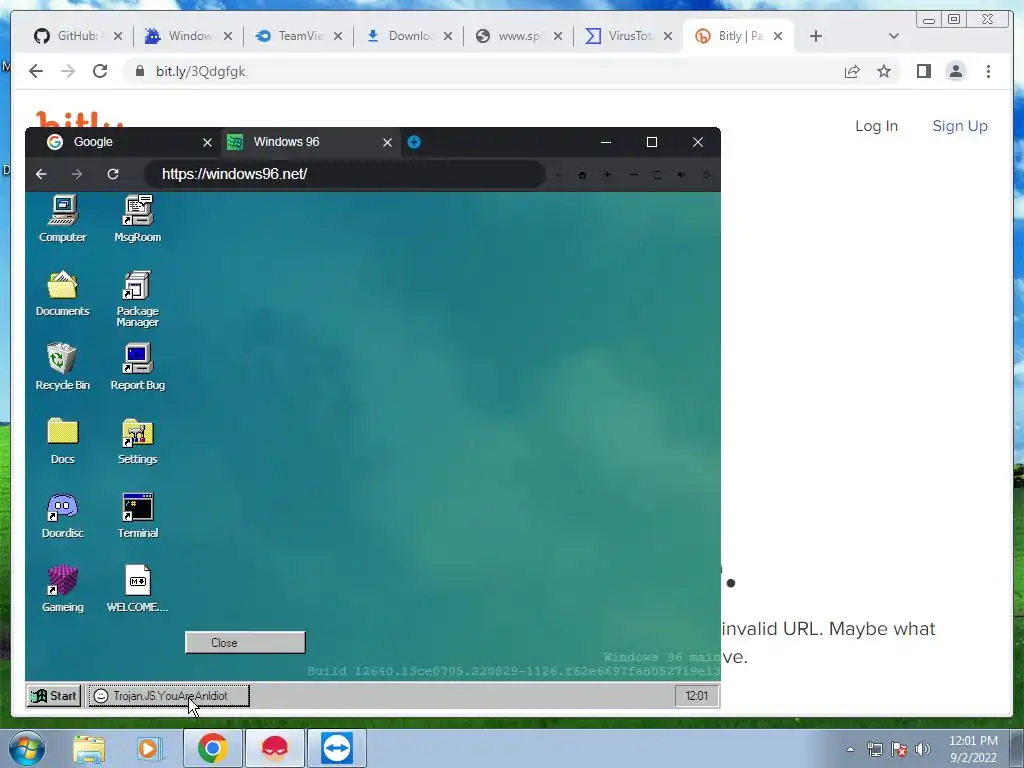The image size is (1024, 768).
Task: Open the Documents folder icon
Action: tap(63, 293)
